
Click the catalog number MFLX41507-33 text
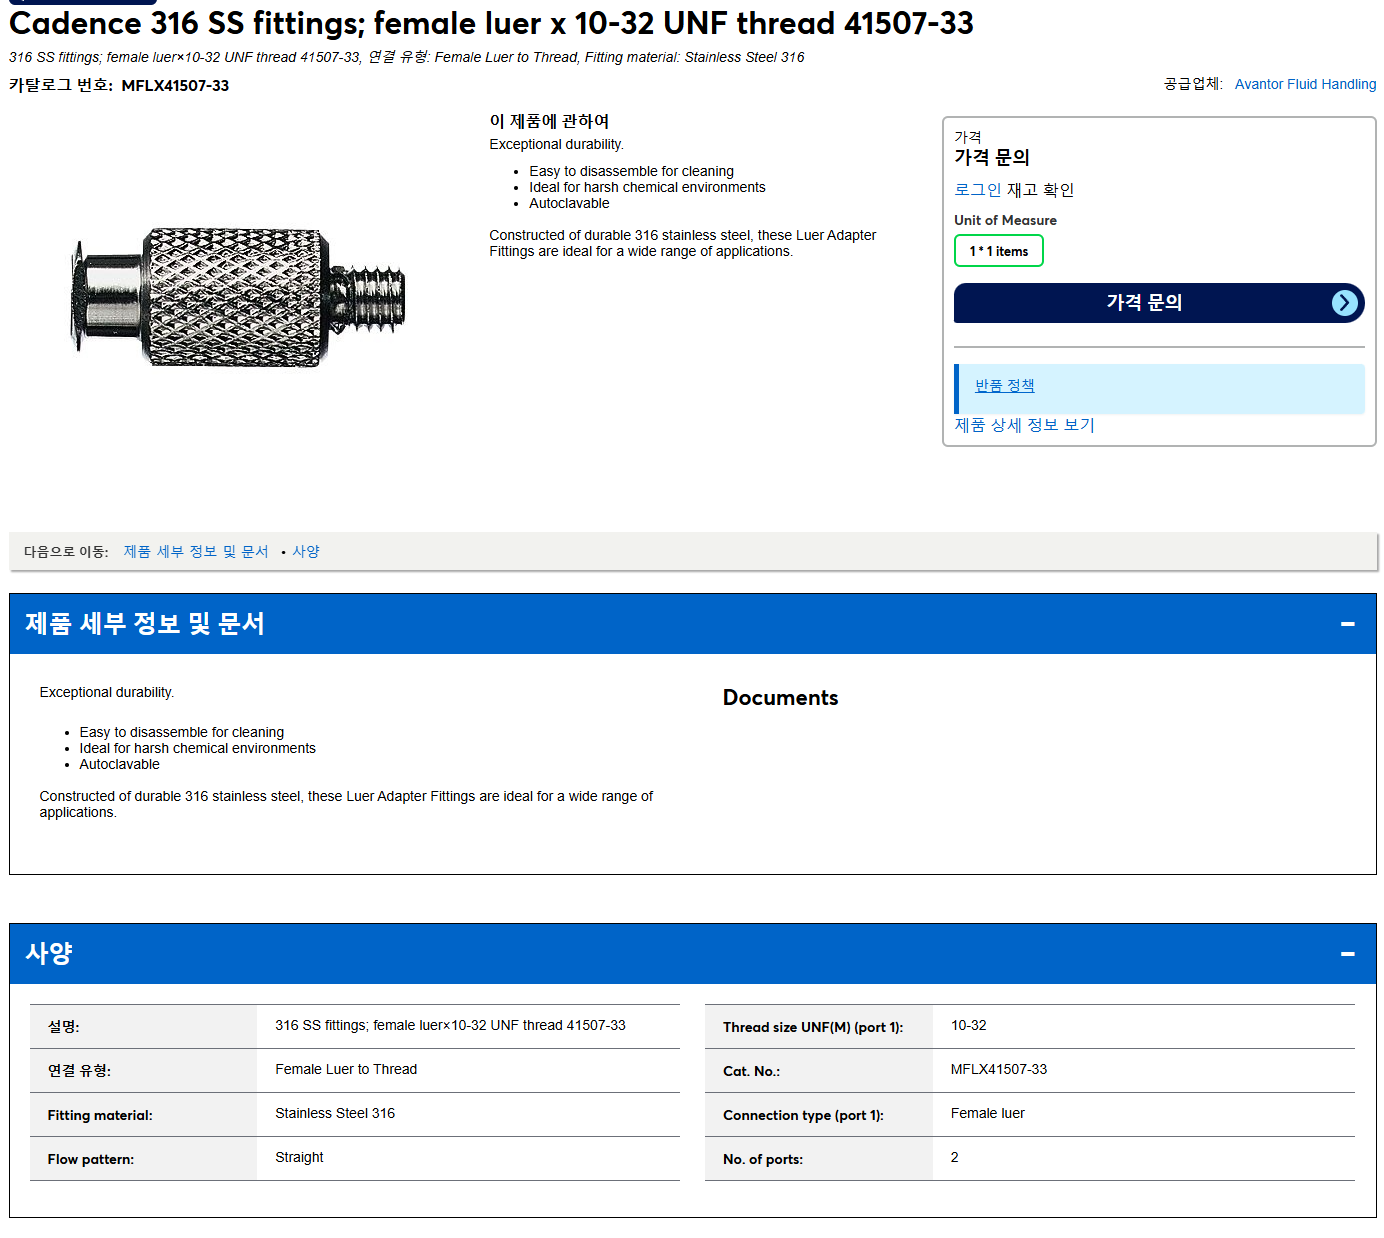coord(175,86)
